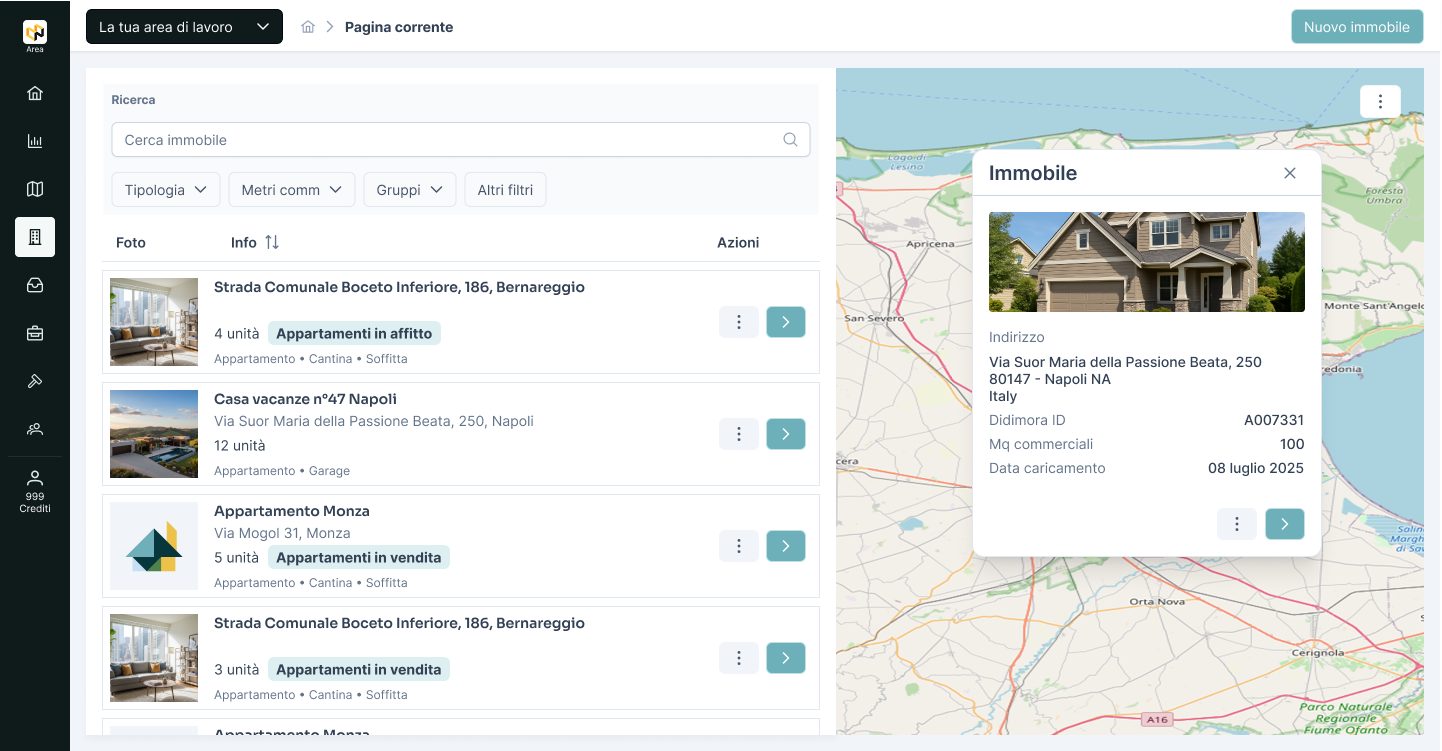This screenshot has width=1442, height=751.
Task: Open the map icon in sidebar
Action: 35,189
